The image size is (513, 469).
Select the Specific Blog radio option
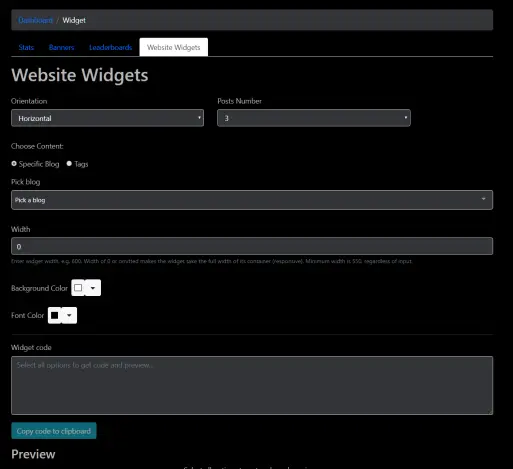coord(14,164)
